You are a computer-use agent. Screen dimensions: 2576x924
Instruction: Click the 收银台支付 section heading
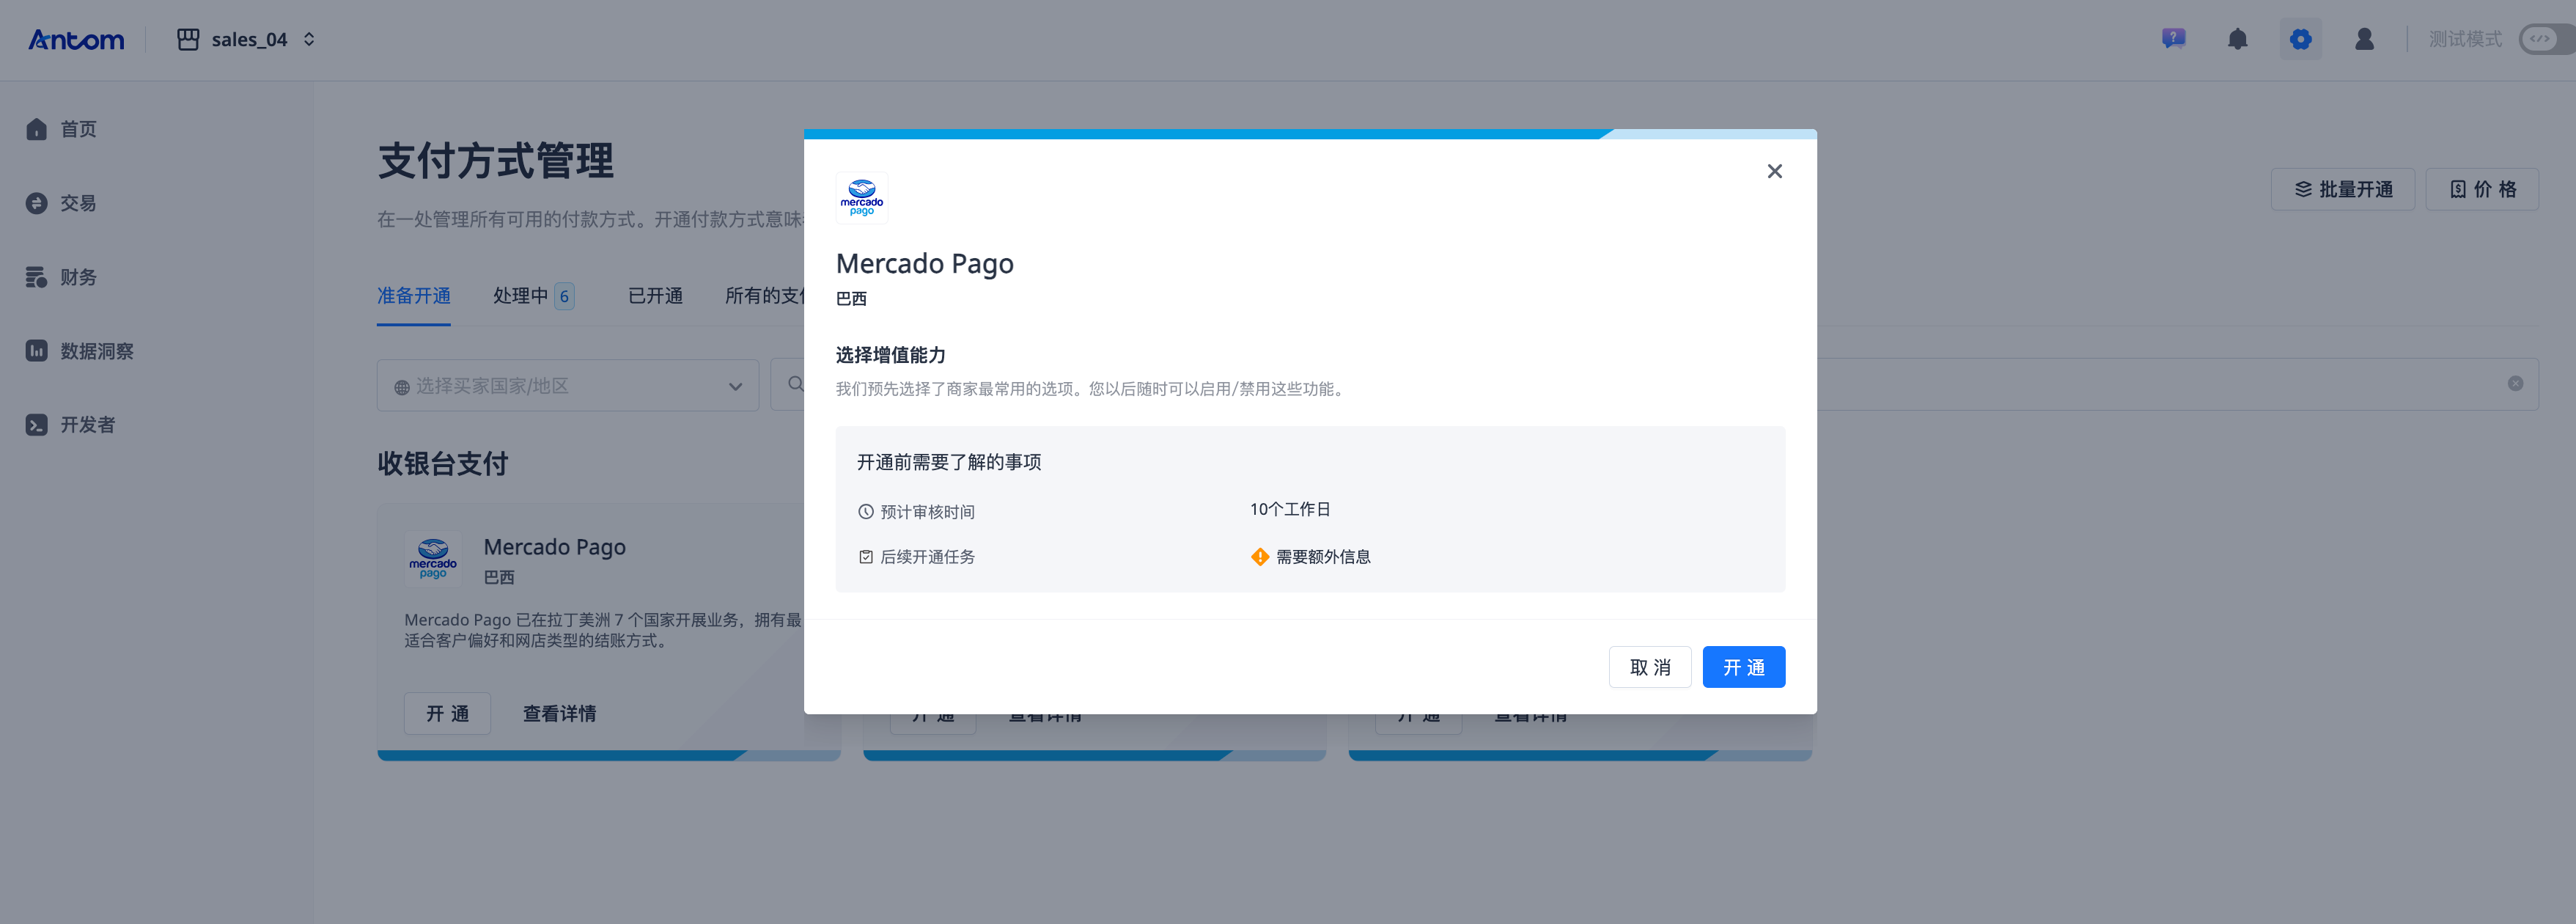point(443,464)
